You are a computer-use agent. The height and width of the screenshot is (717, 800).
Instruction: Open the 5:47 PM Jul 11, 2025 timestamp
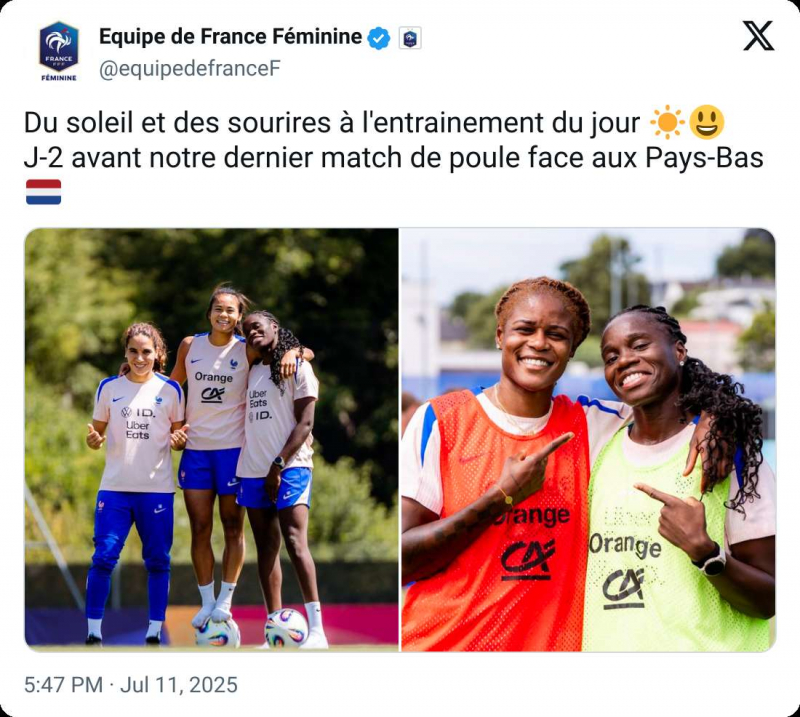pos(131,685)
